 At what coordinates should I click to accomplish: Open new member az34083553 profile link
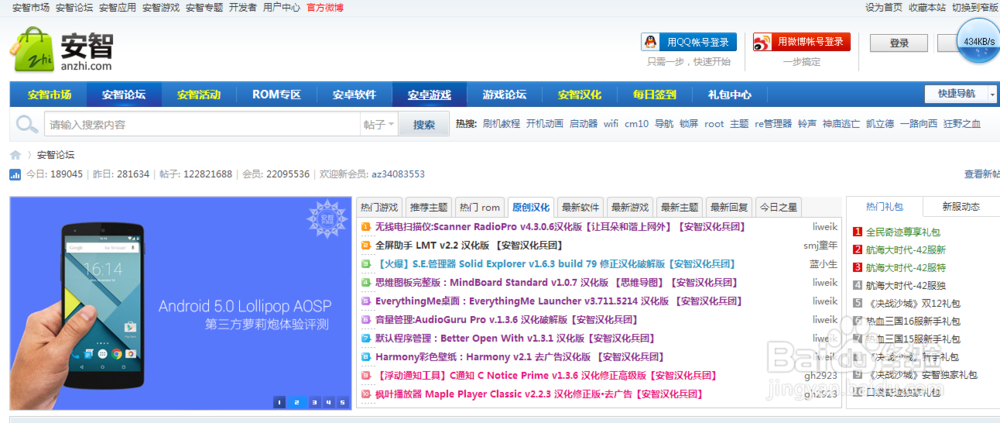[x=398, y=174]
